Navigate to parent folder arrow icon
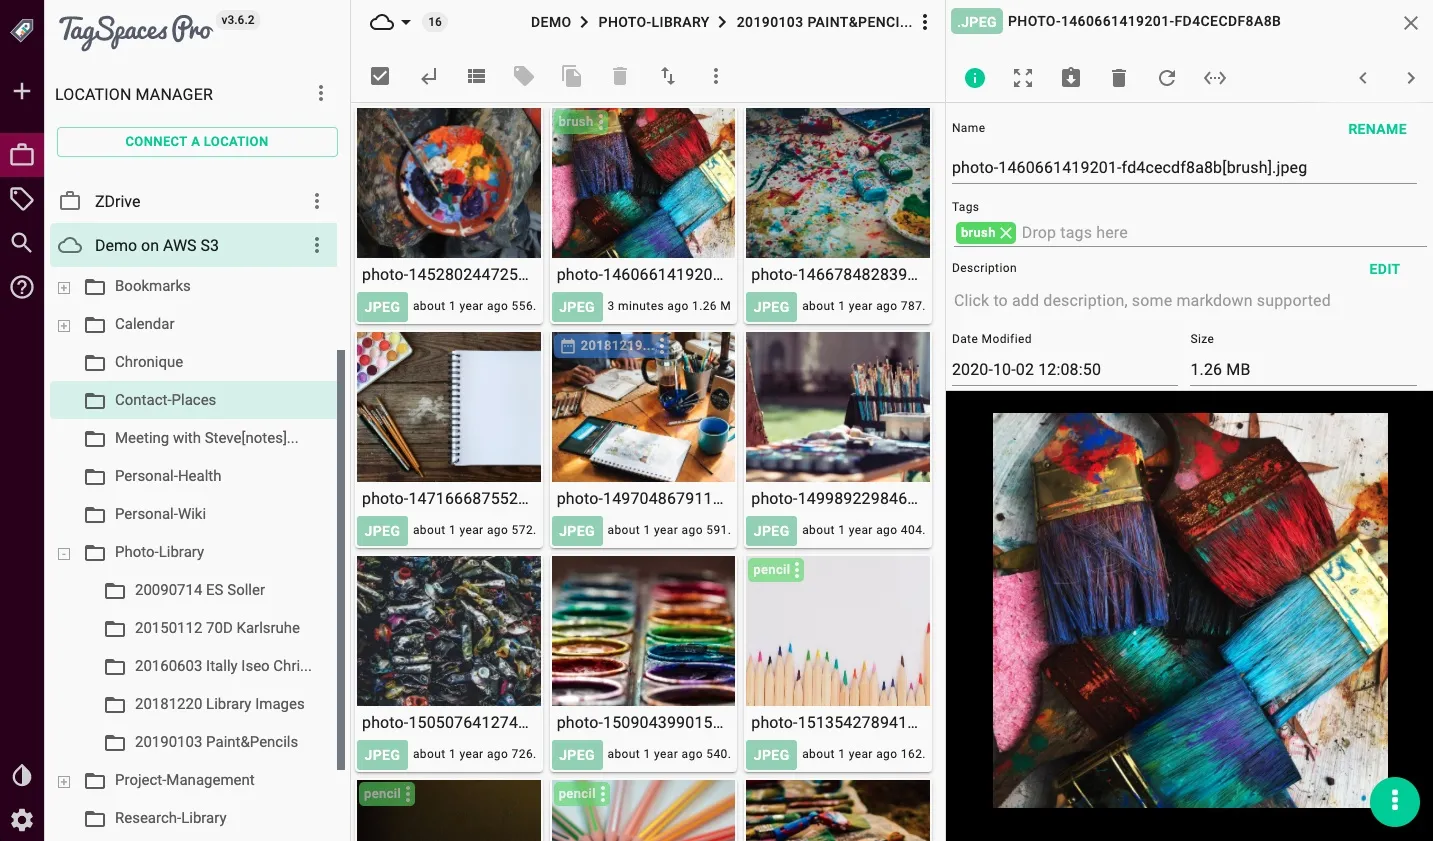 coord(429,76)
